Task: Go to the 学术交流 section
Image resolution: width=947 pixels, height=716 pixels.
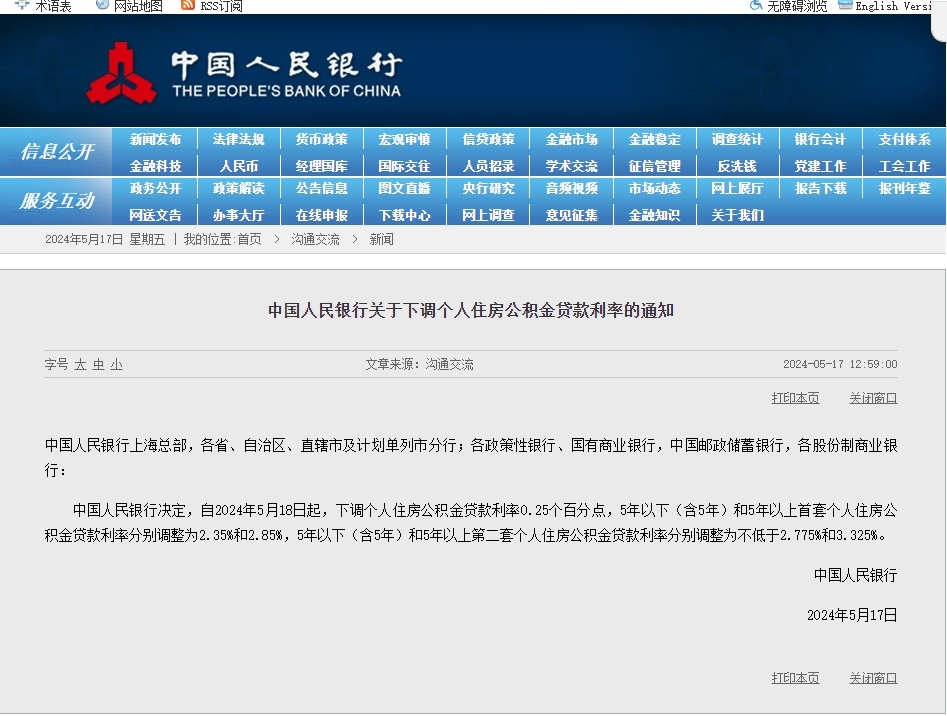Action: coord(571,166)
